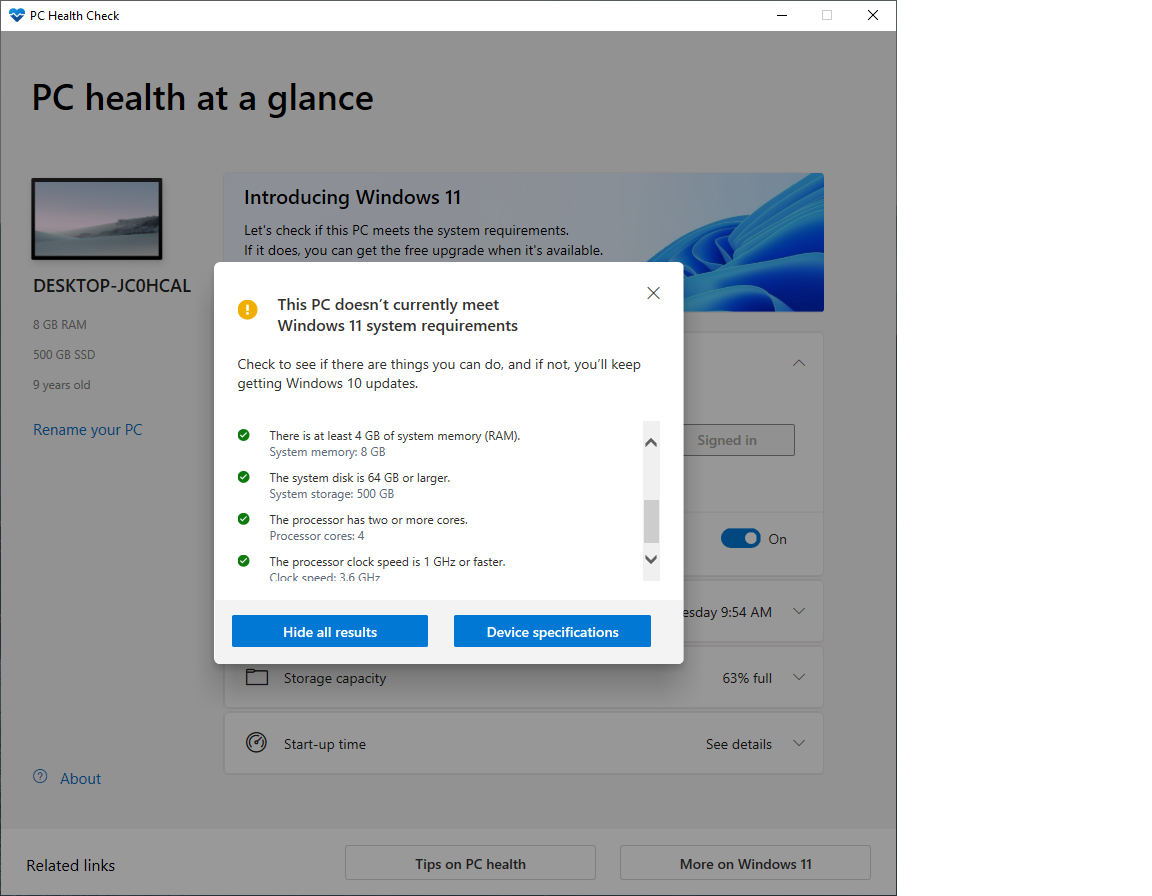The image size is (1152, 896).
Task: Collapse the top section with the up chevron
Action: [x=799, y=363]
